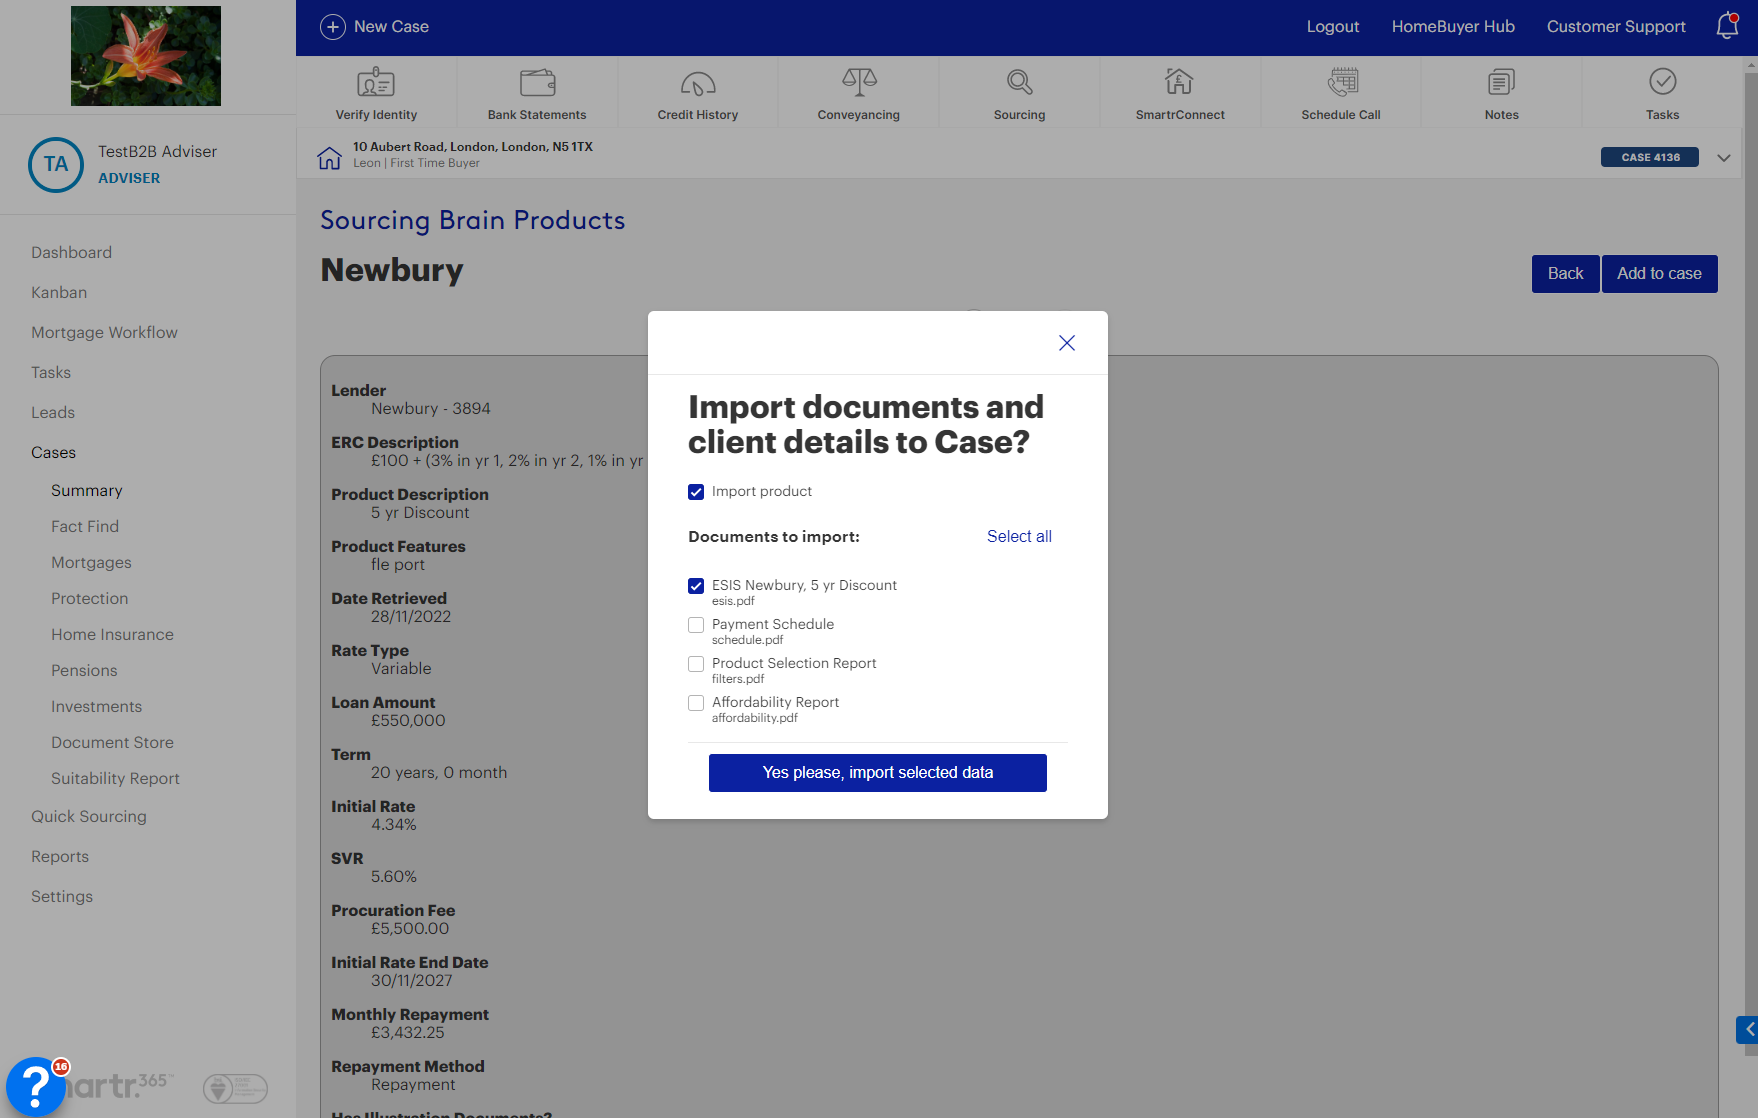This screenshot has height=1118, width=1758.
Task: Open the Credit History gauge icon
Action: point(698,82)
